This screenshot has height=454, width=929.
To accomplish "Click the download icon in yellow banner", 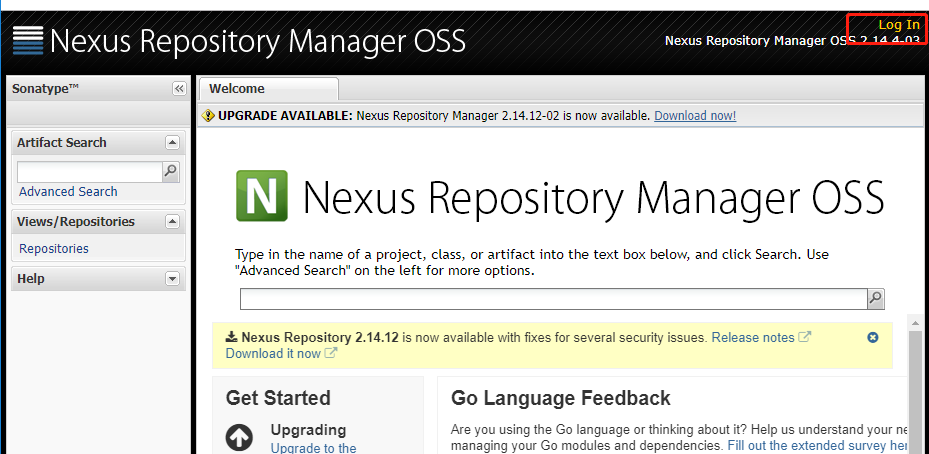I will point(231,337).
